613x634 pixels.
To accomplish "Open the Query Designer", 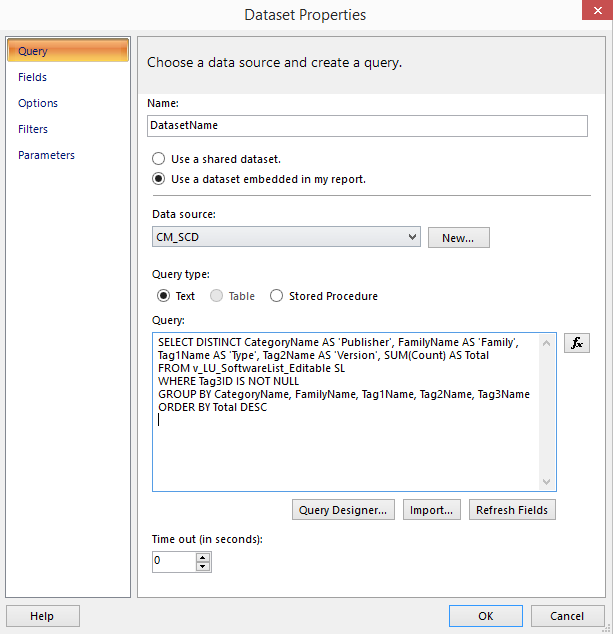I will [x=343, y=509].
